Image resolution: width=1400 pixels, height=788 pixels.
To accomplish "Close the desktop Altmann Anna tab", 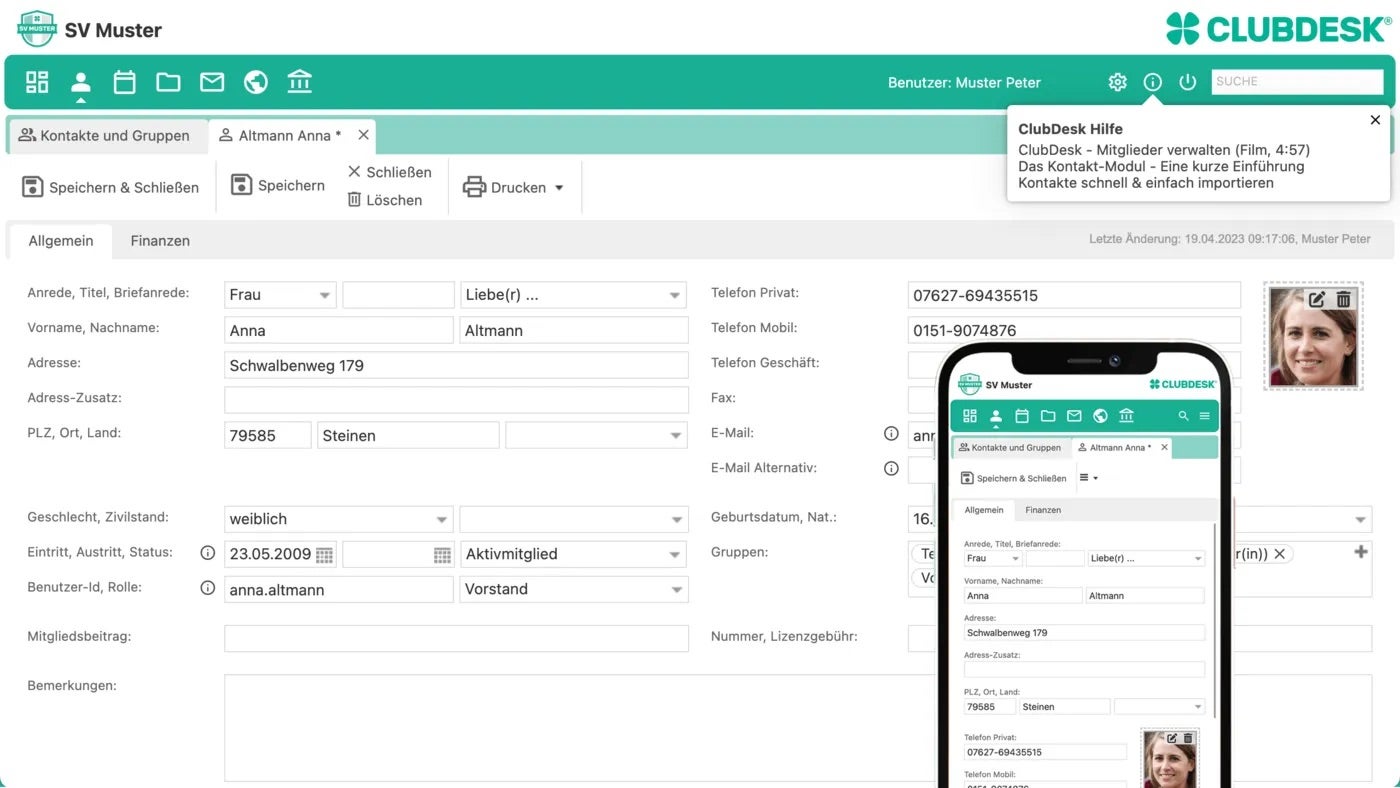I will pyautogui.click(x=363, y=135).
